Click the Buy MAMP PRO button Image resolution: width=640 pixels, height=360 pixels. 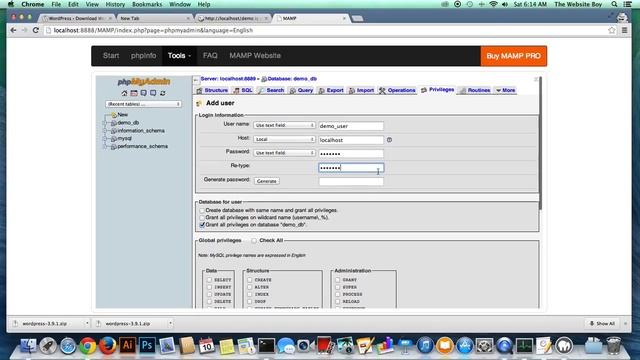point(513,56)
